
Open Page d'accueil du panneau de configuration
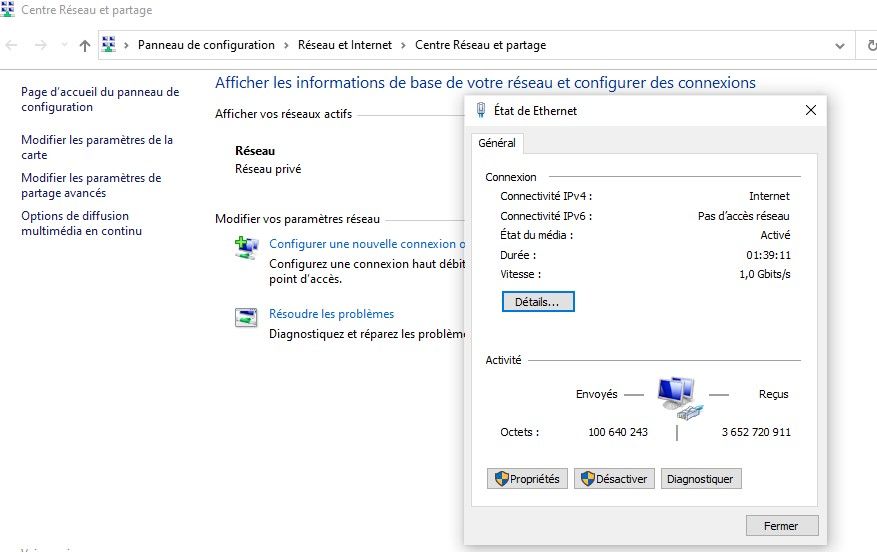(100, 99)
